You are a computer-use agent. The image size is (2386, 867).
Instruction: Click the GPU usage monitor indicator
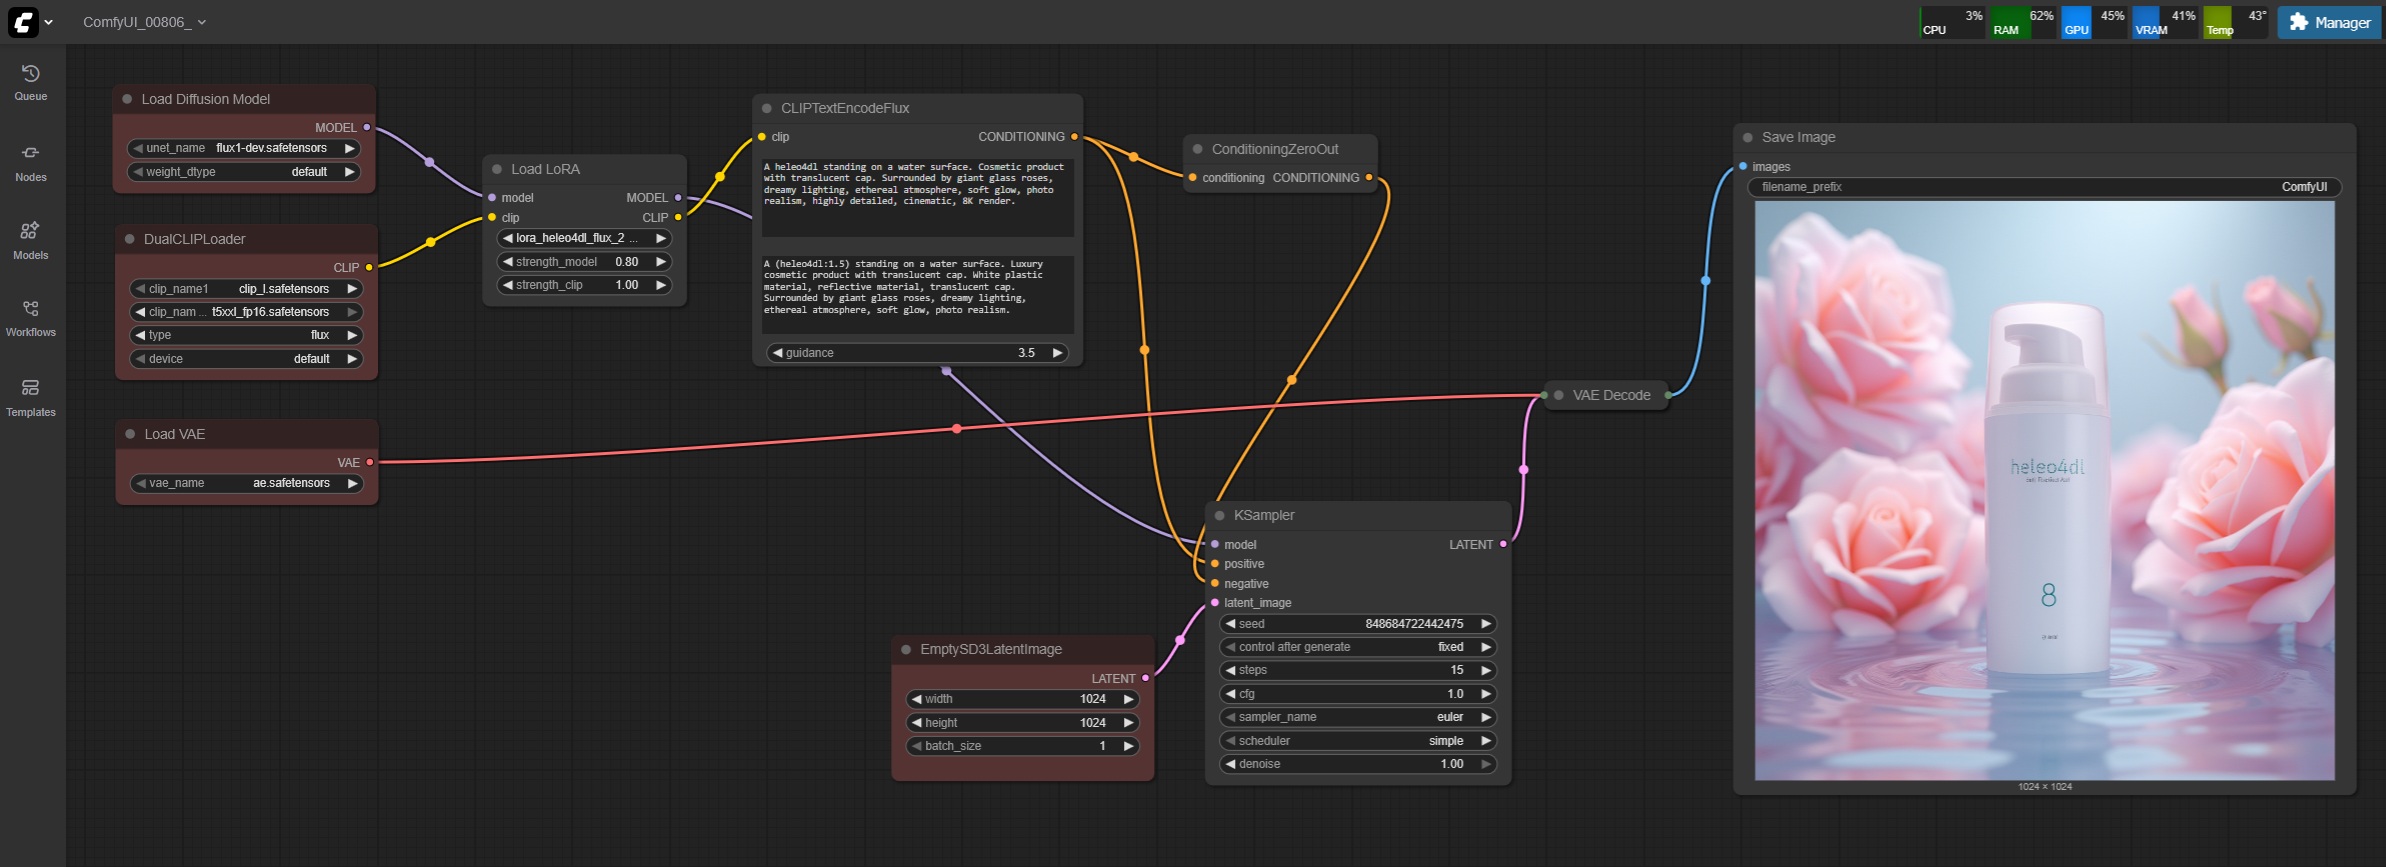(2093, 22)
